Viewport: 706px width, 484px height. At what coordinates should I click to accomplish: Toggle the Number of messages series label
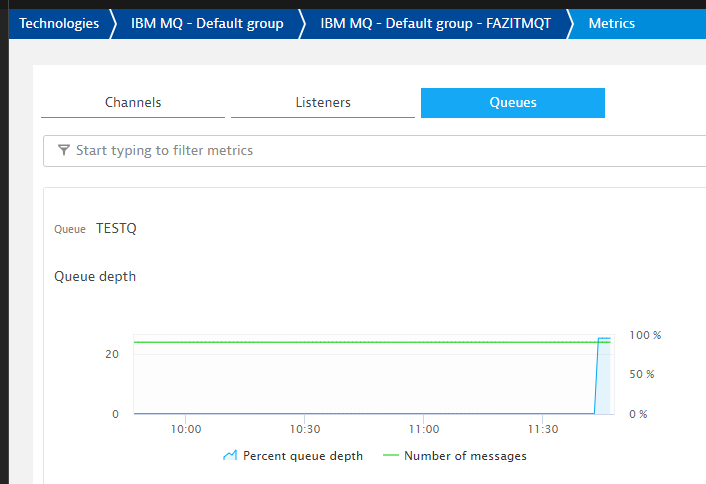pos(465,456)
